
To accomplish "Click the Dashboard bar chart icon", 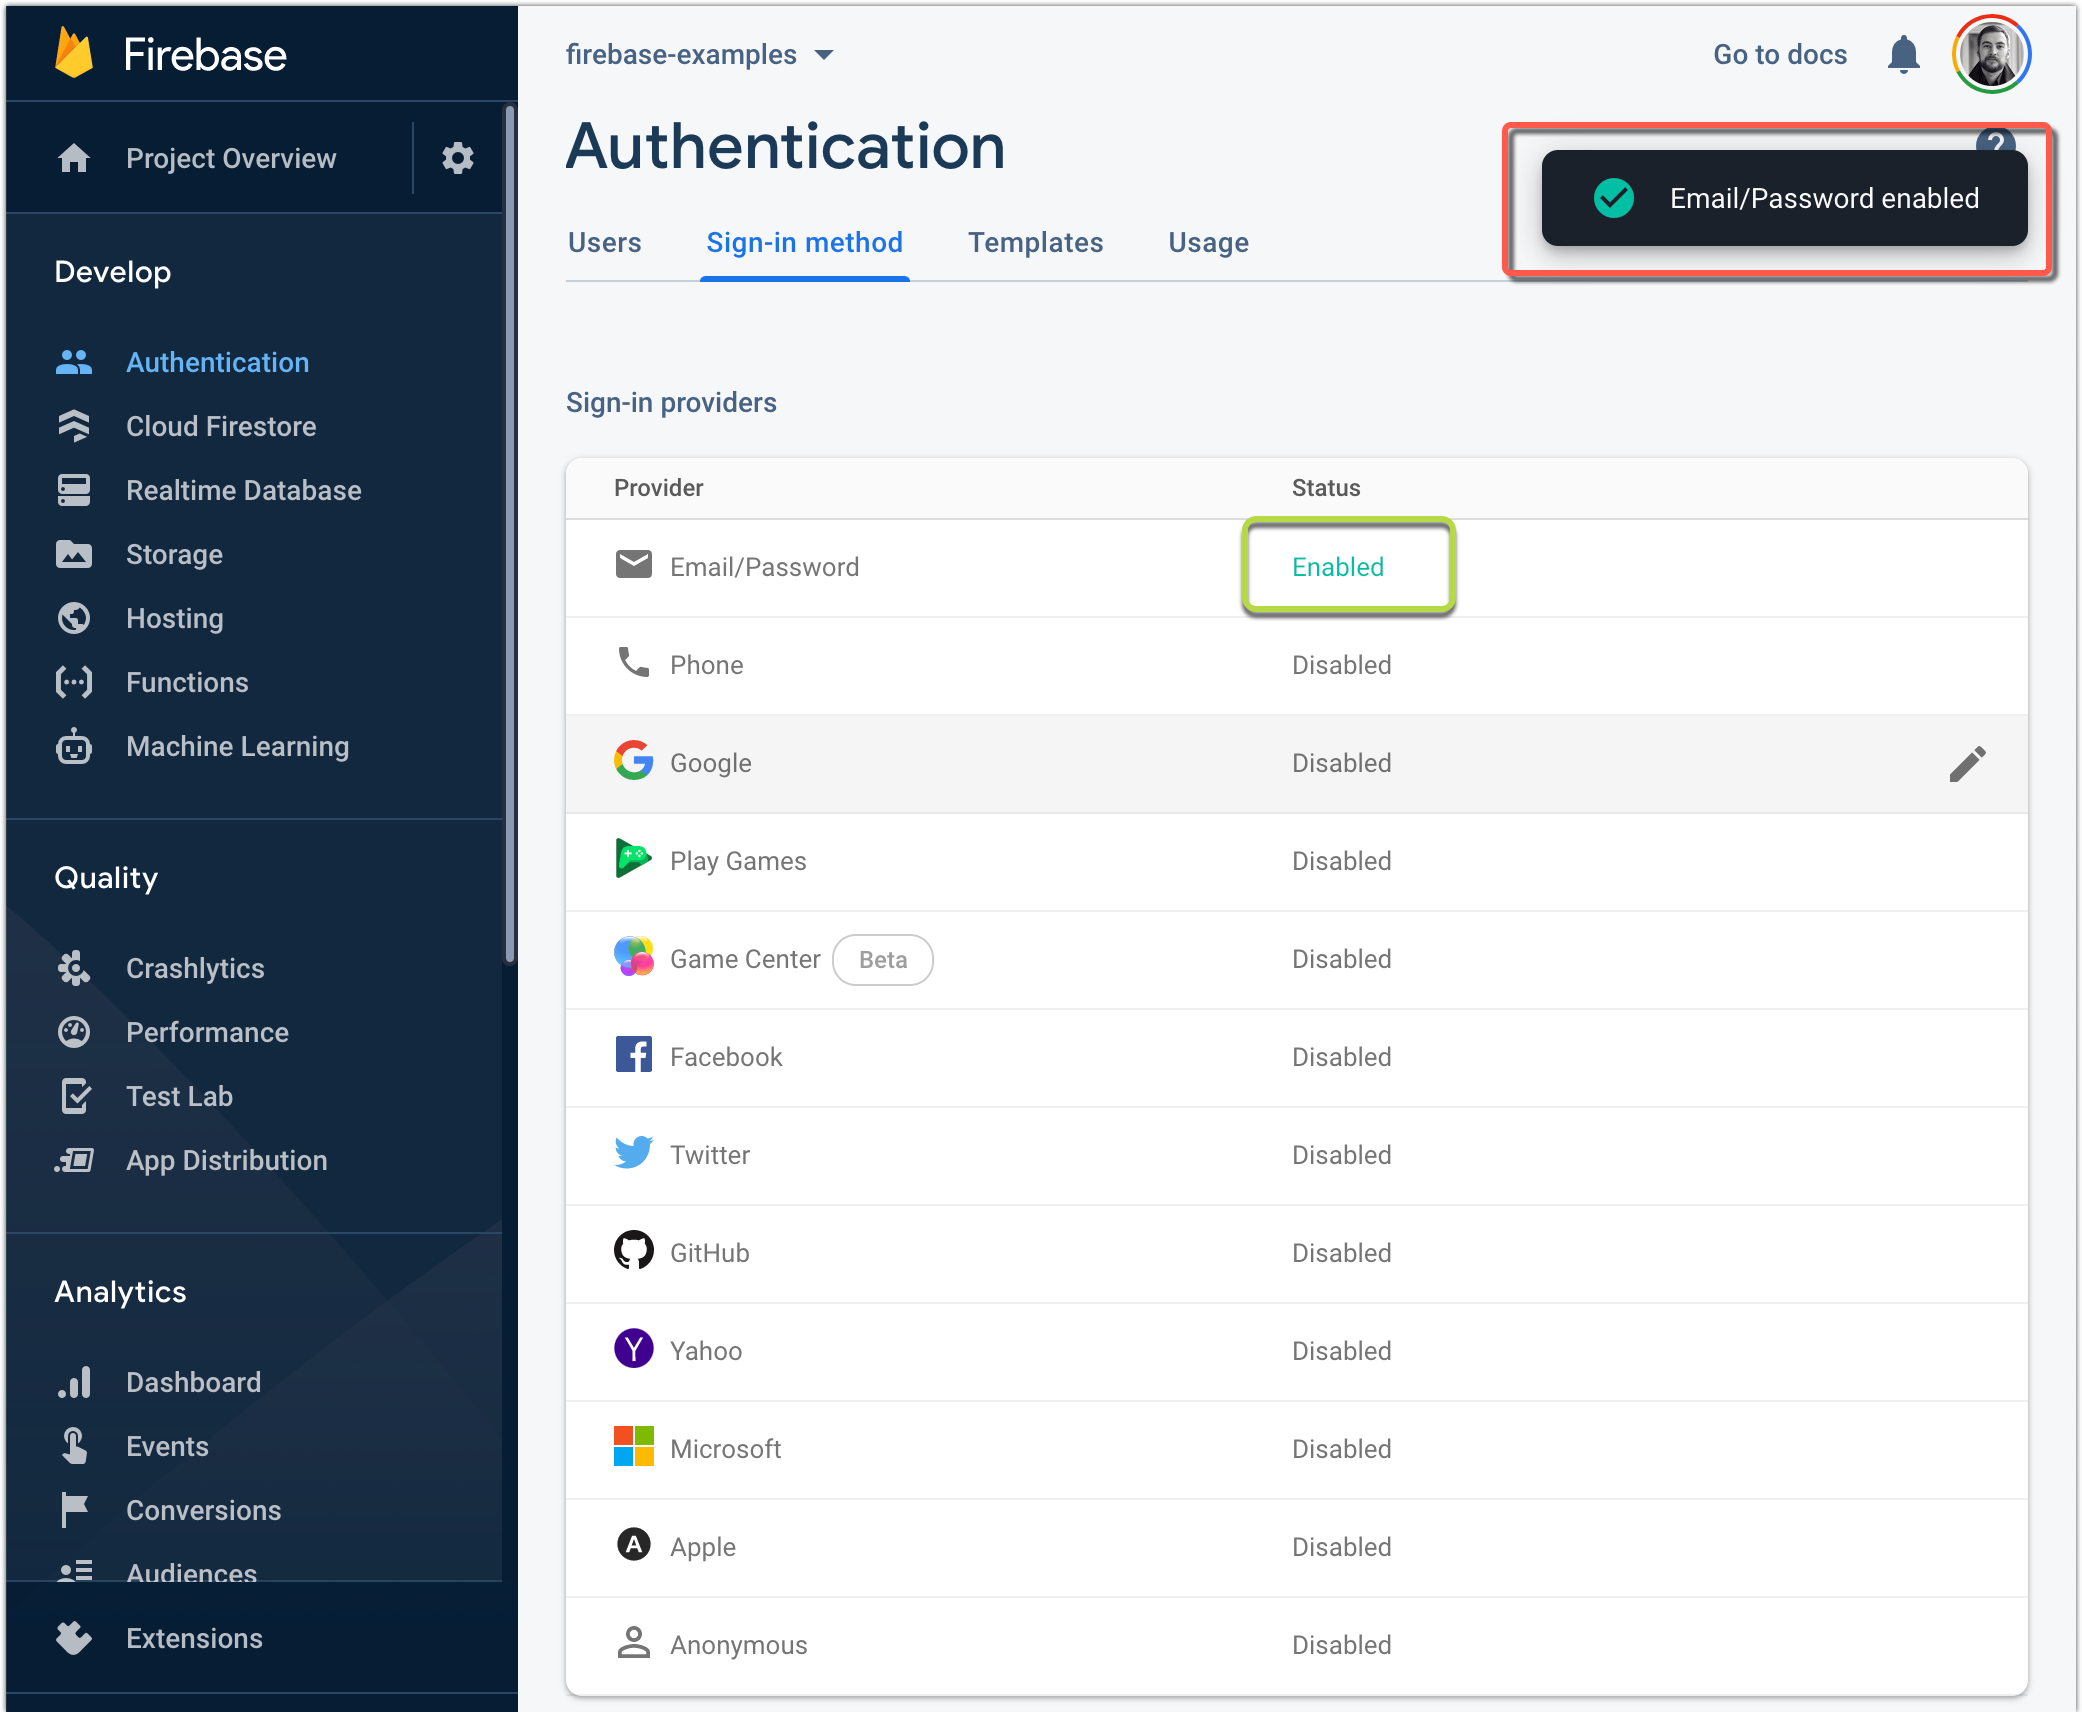I will pyautogui.click(x=74, y=1382).
